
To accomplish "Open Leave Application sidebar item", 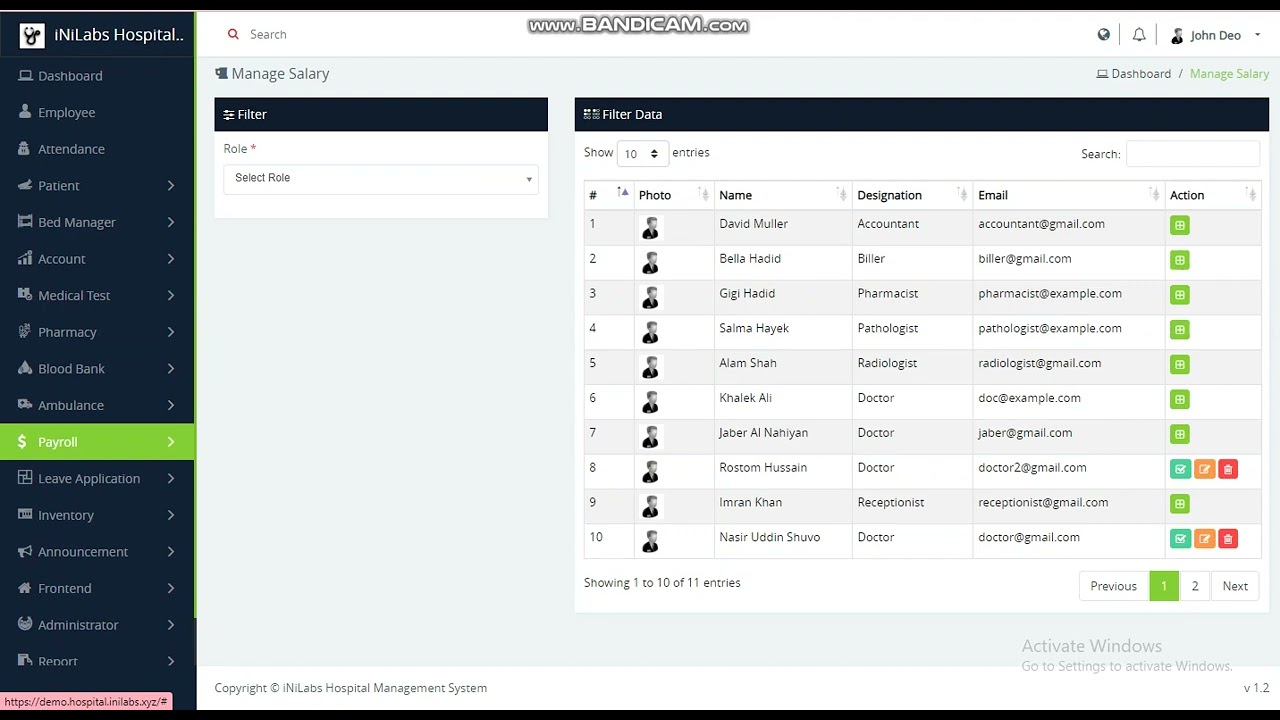I will click(97, 479).
